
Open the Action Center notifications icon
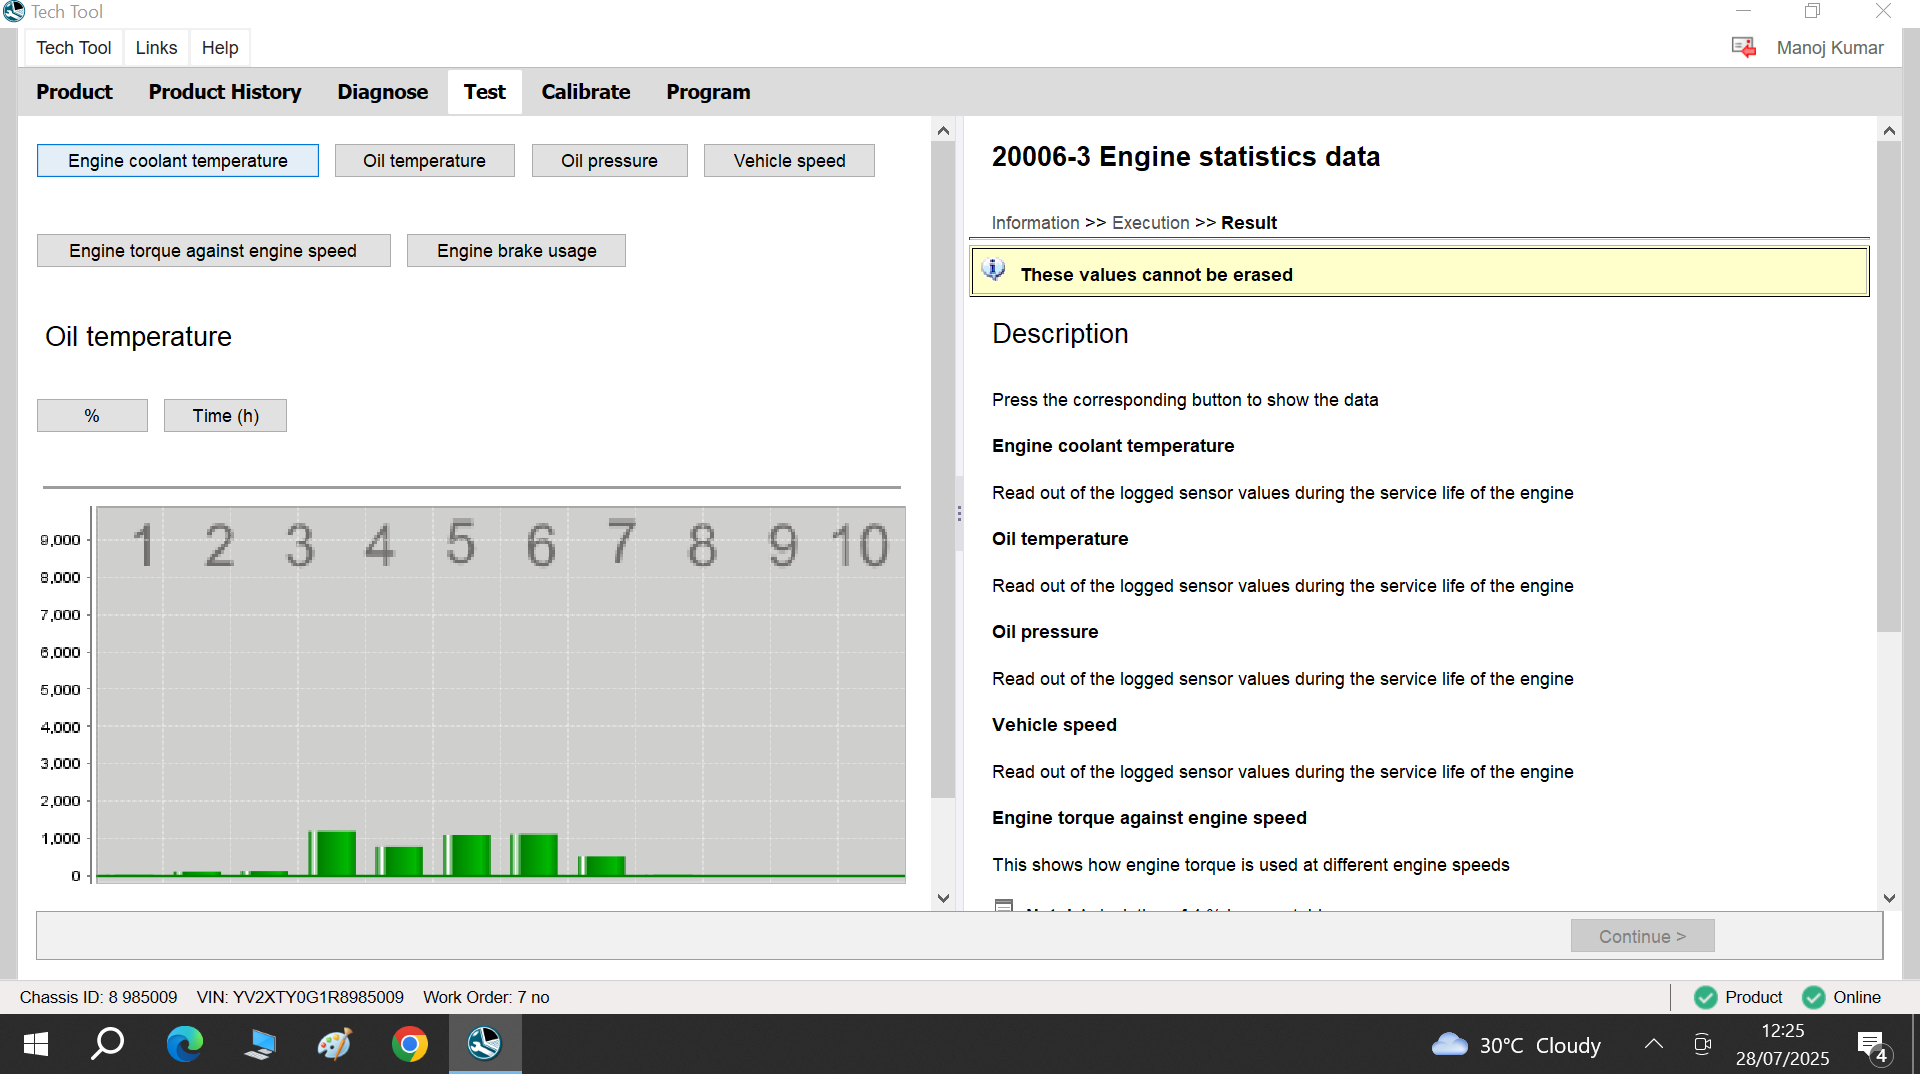(x=1871, y=1046)
